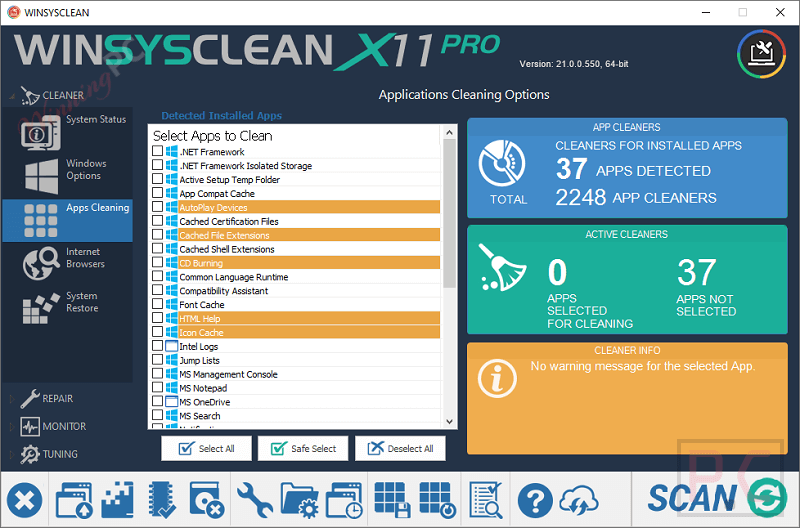The width and height of the screenshot is (800, 528).
Task: Click the Monitor pulse icon in sidebar
Action: point(30,426)
